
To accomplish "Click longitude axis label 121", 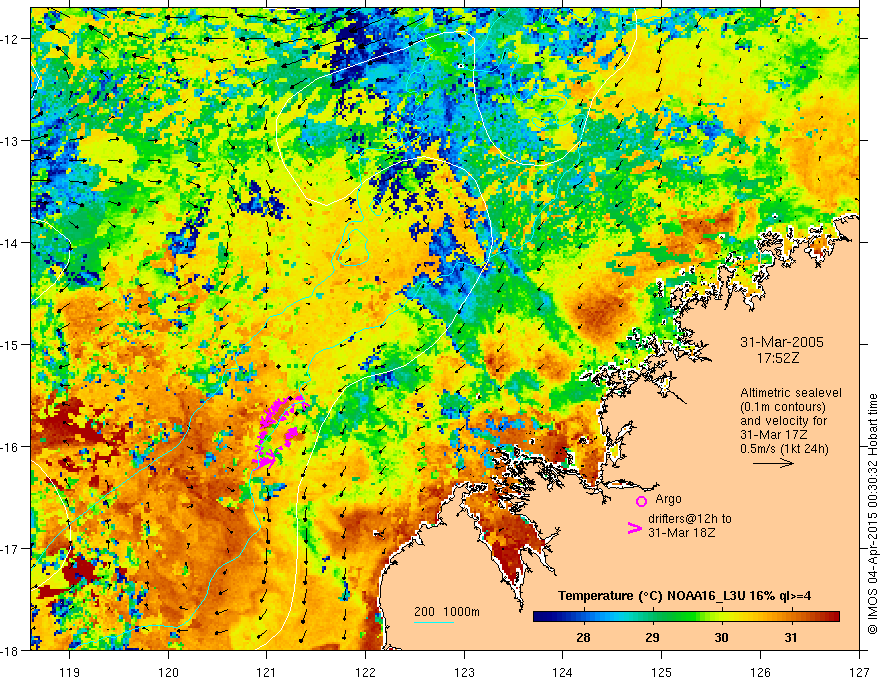I will point(267,672).
